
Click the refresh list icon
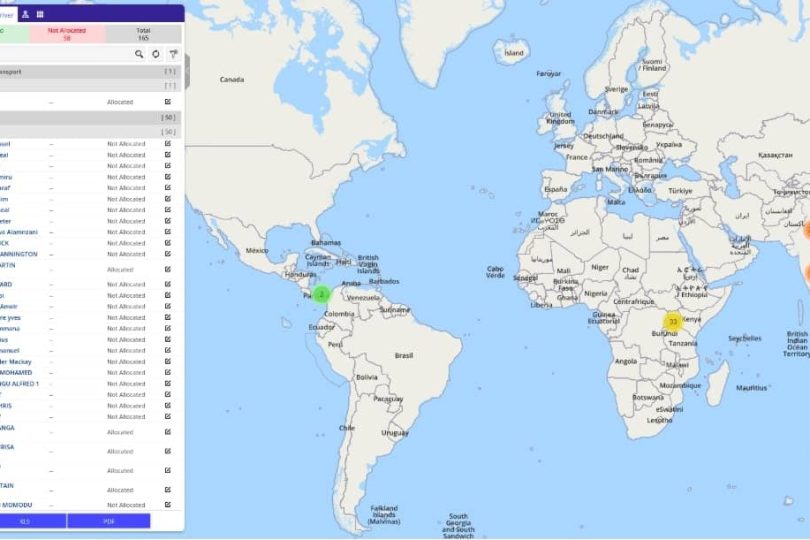[156, 53]
